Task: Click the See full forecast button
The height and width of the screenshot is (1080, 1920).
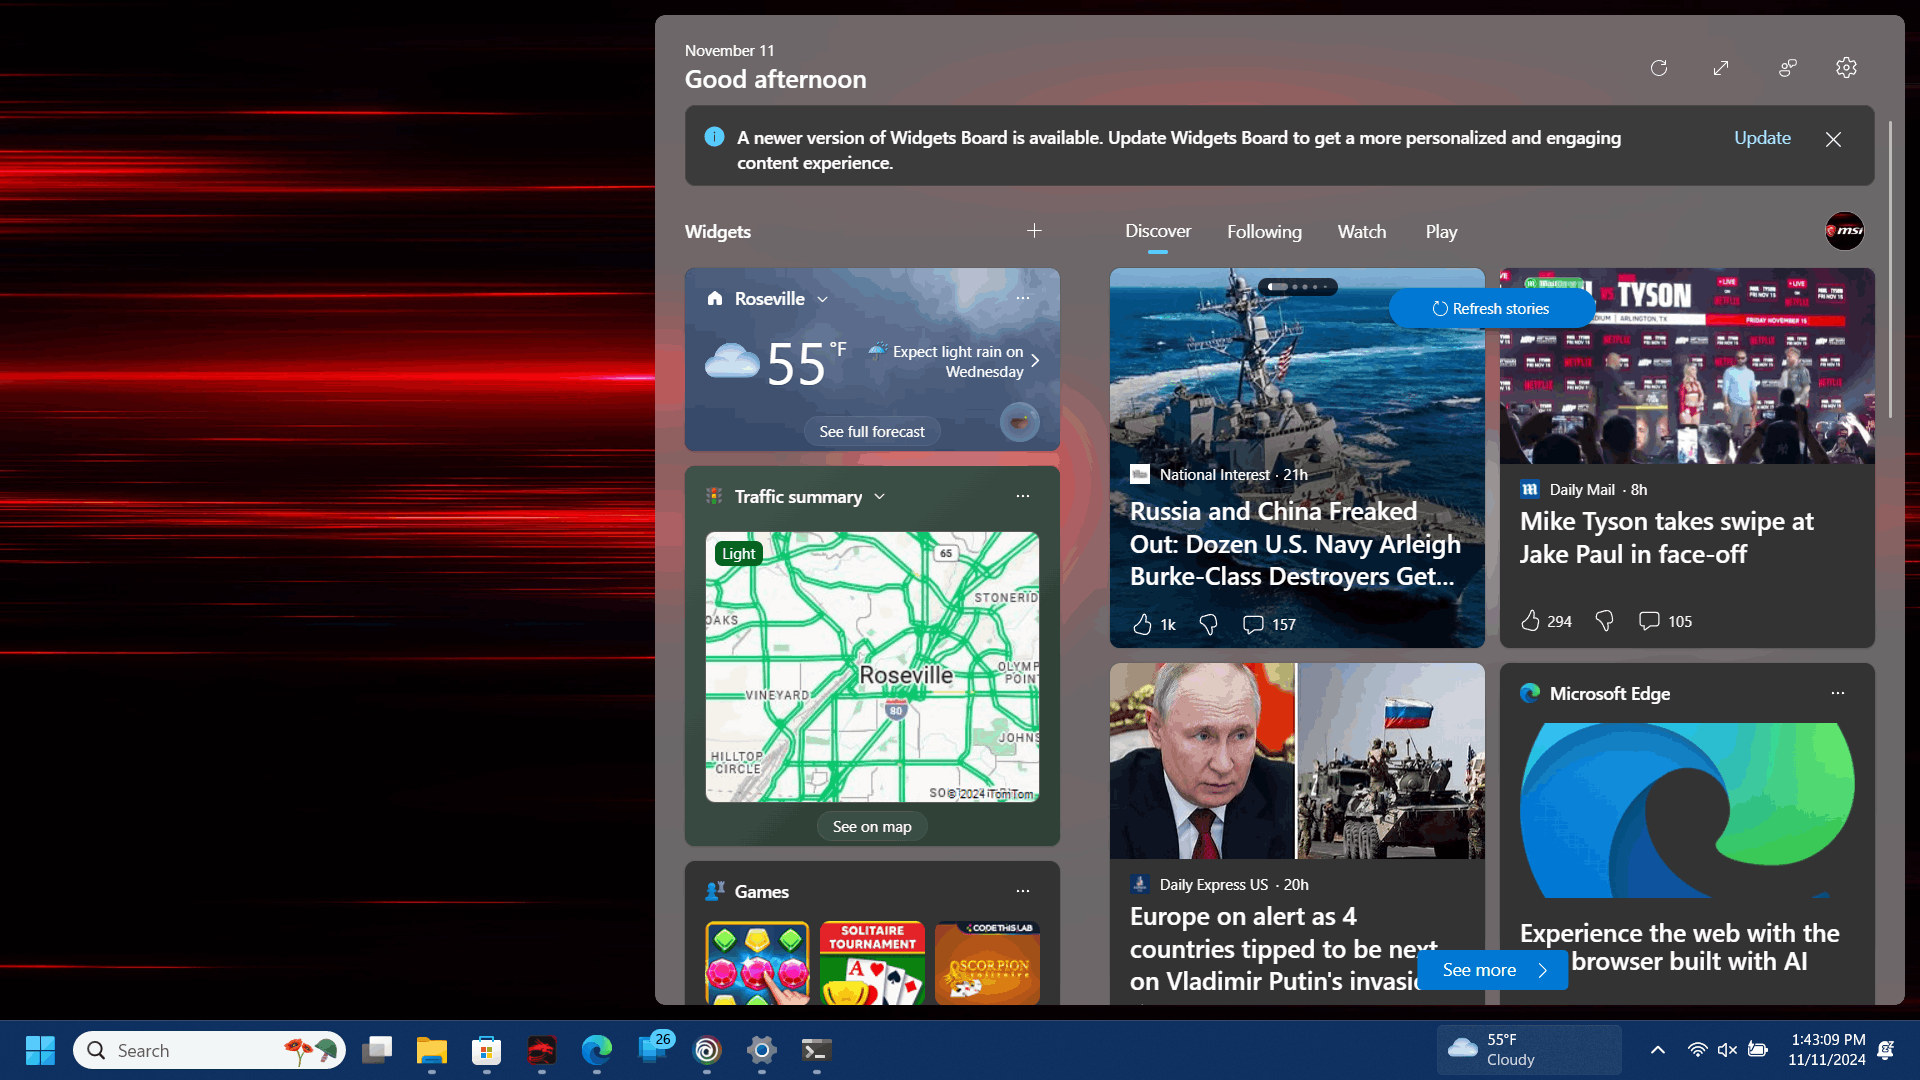Action: [872, 432]
